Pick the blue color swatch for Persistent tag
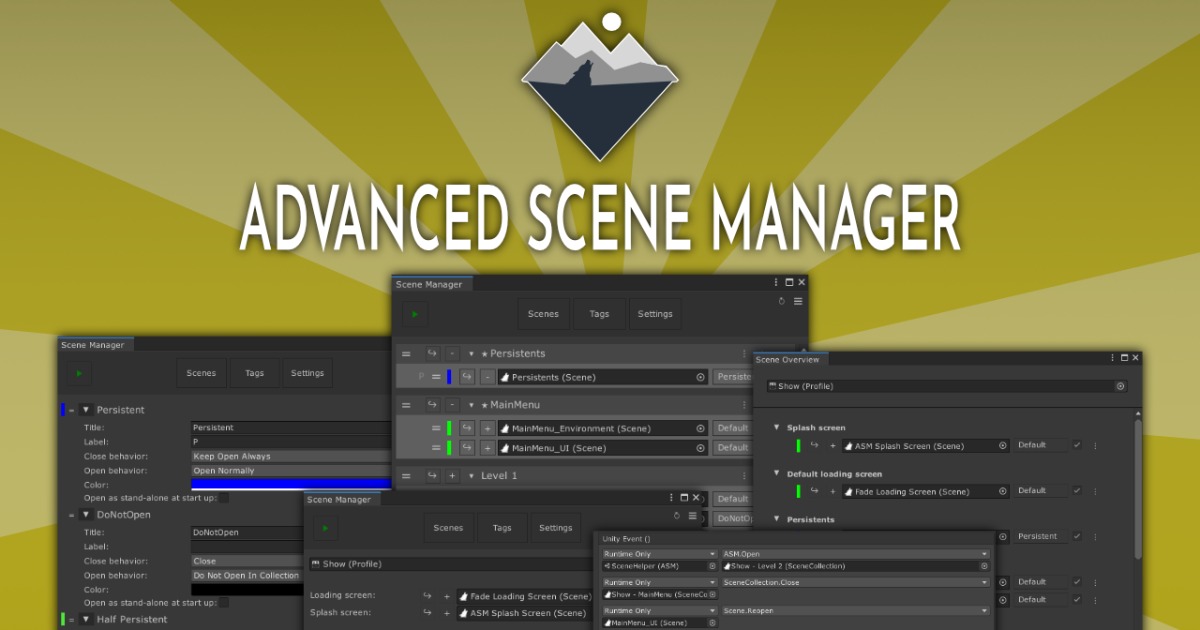The image size is (1200, 630). click(x=290, y=484)
